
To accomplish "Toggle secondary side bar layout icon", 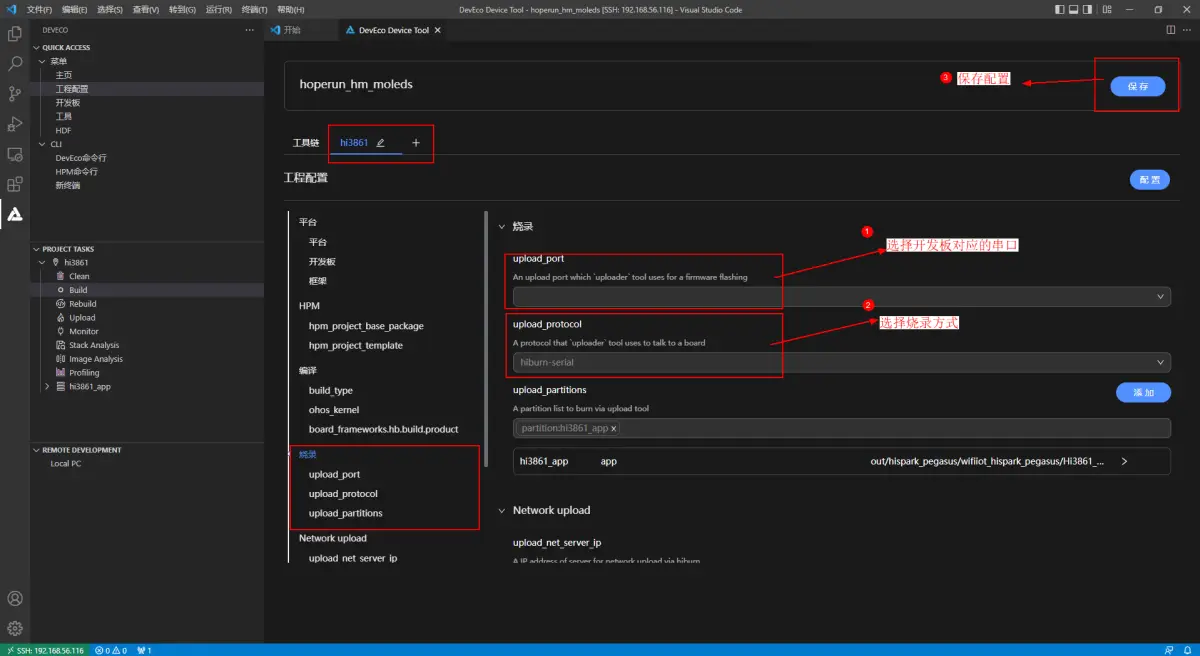I will pos(1088,9).
